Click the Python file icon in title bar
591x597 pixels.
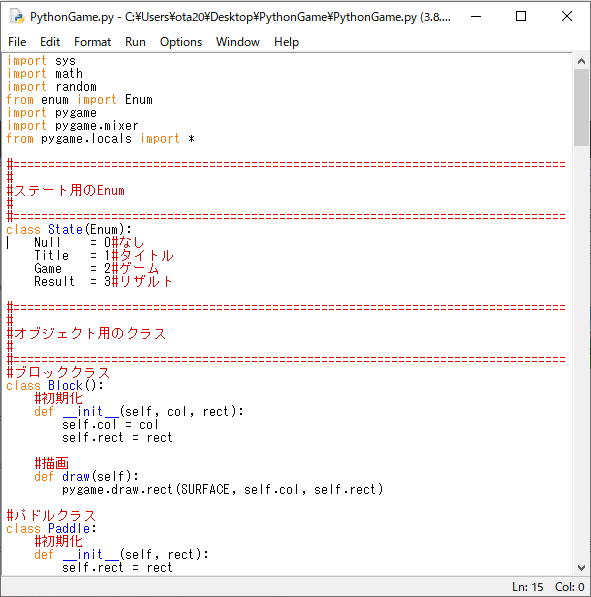pyautogui.click(x=17, y=17)
